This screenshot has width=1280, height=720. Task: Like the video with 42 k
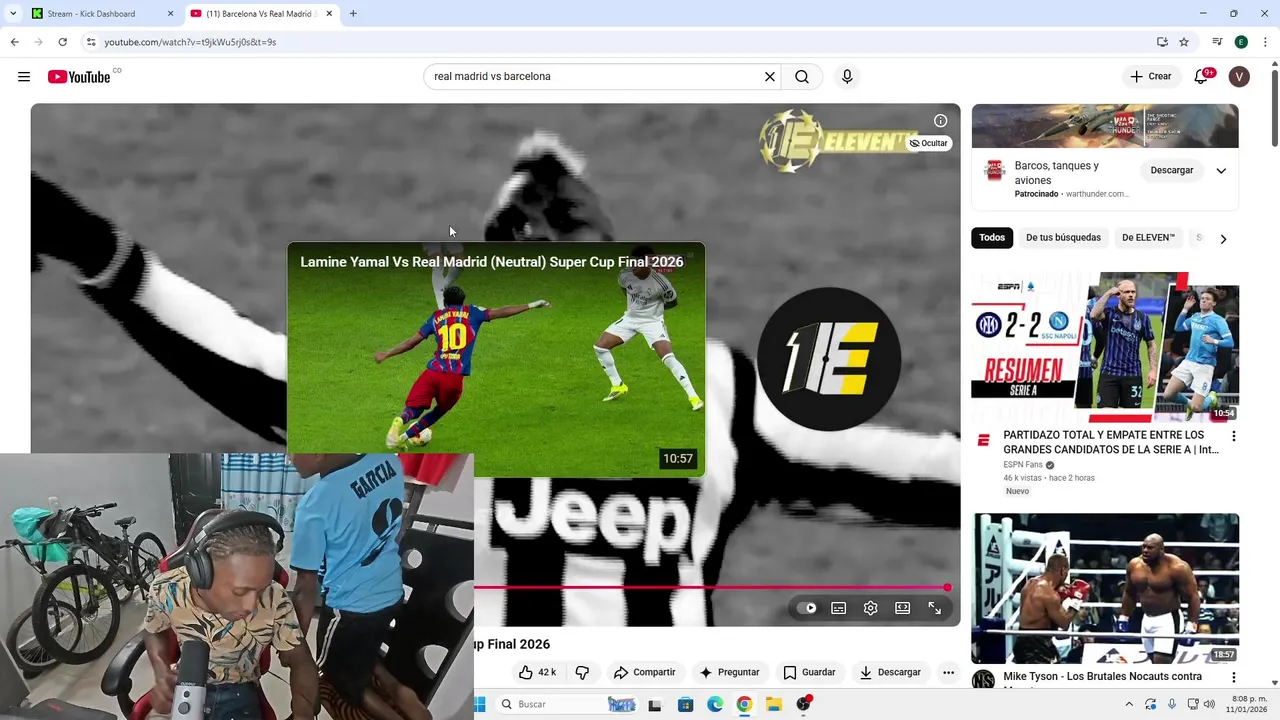pos(537,673)
